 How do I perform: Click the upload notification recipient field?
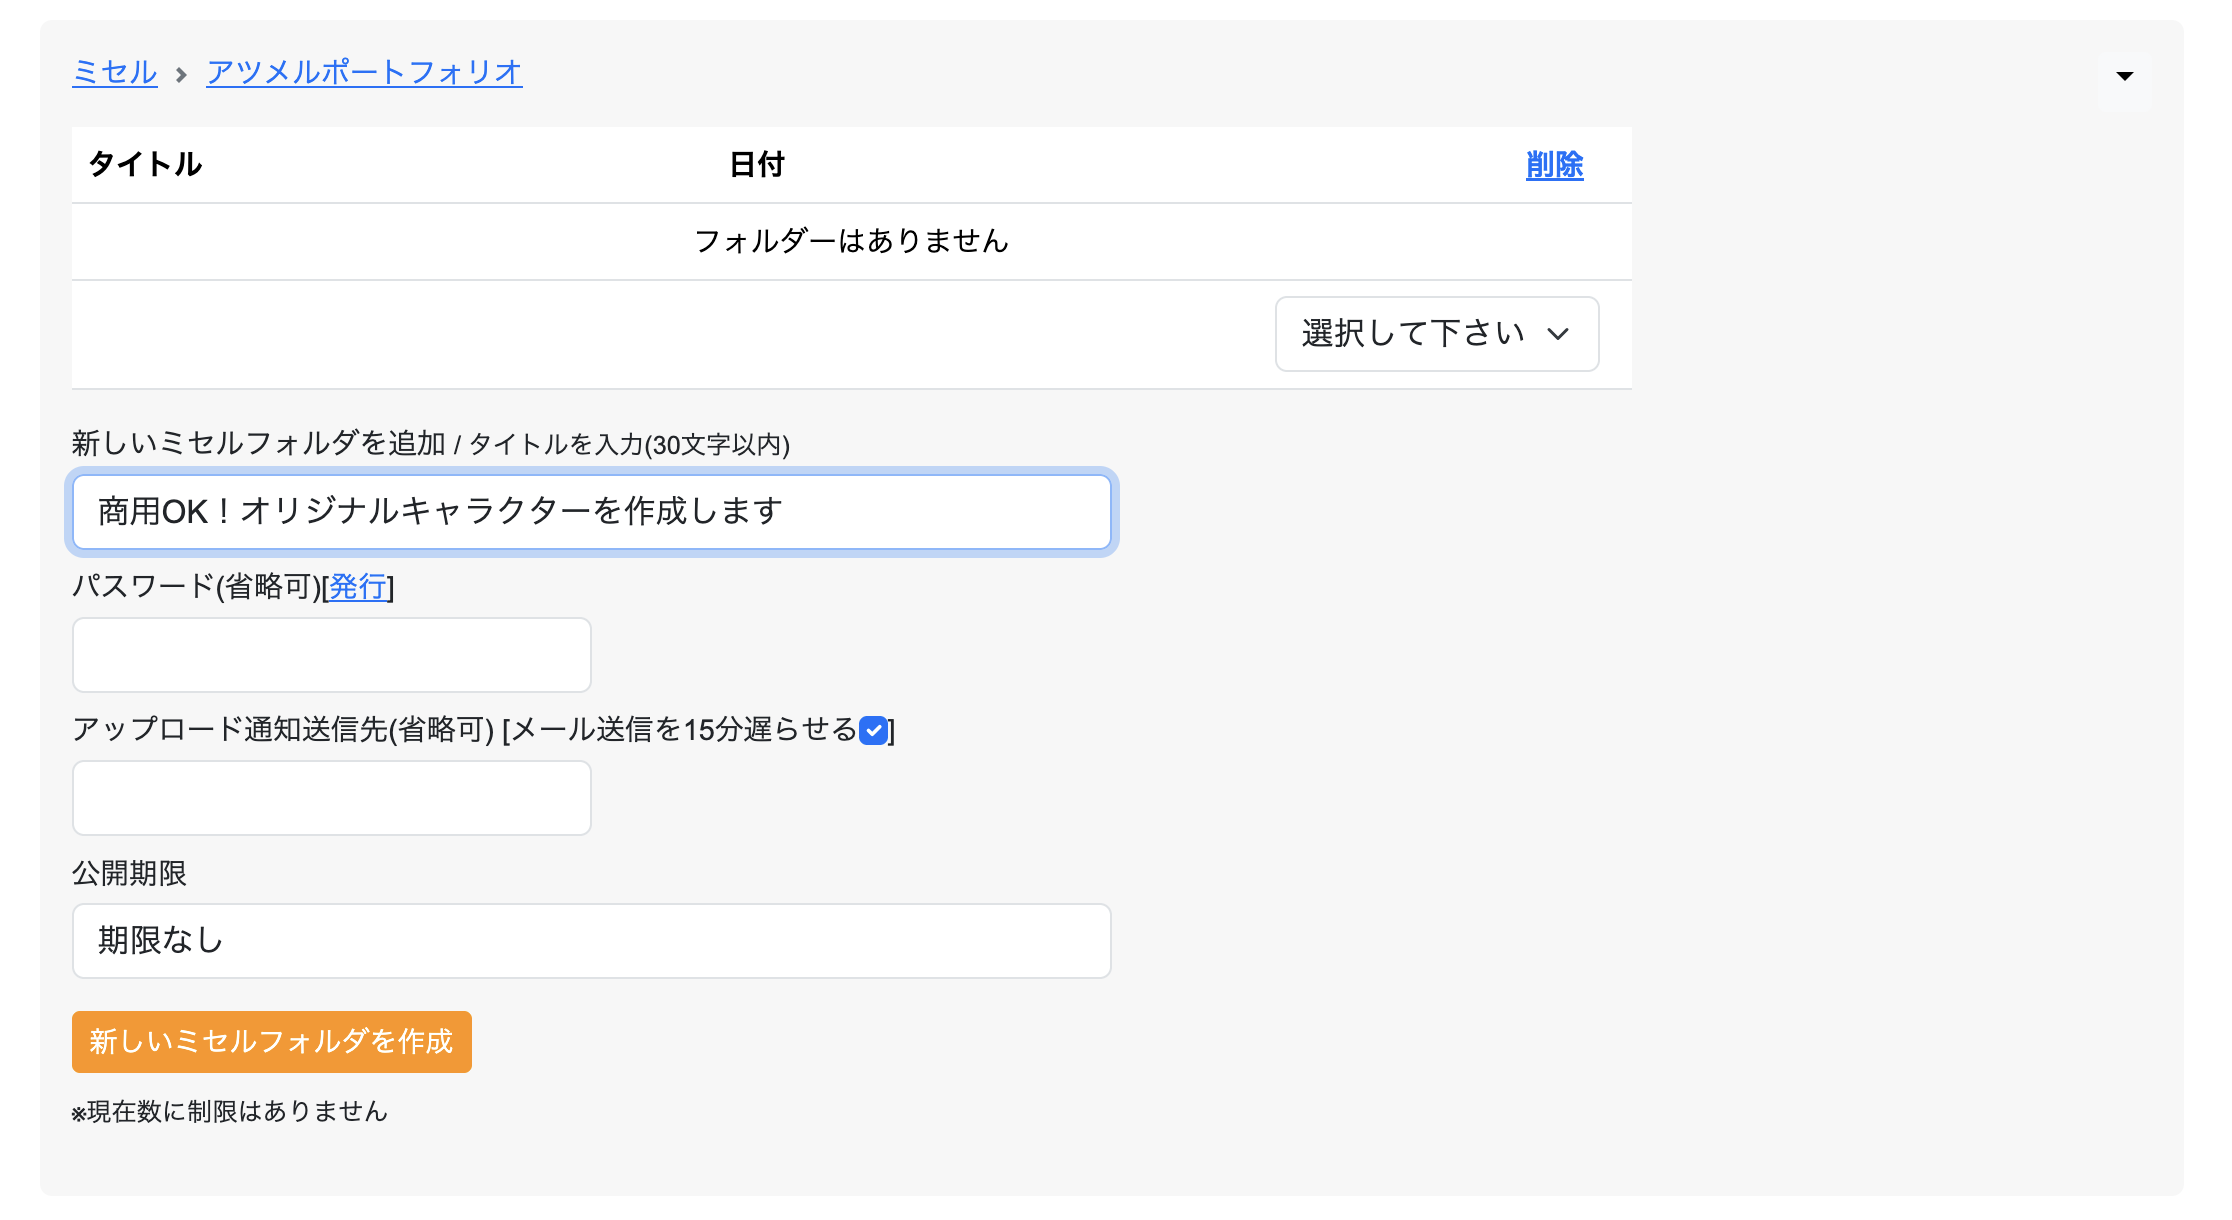(332, 798)
